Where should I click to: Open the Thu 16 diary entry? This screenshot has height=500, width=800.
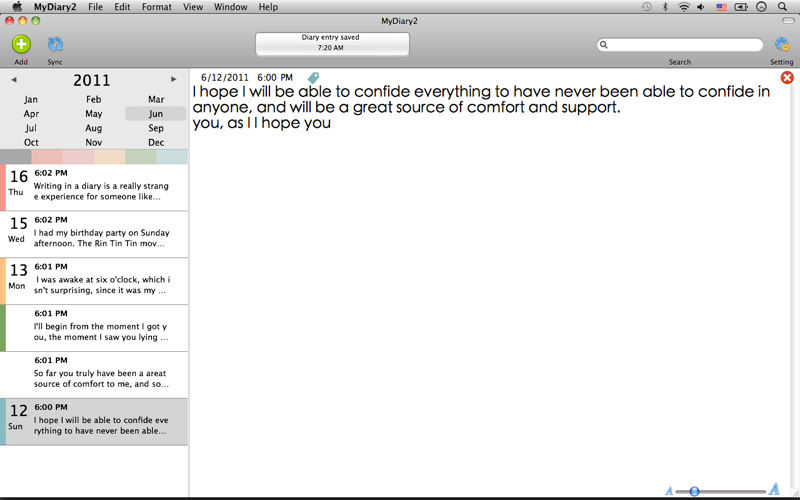95,187
